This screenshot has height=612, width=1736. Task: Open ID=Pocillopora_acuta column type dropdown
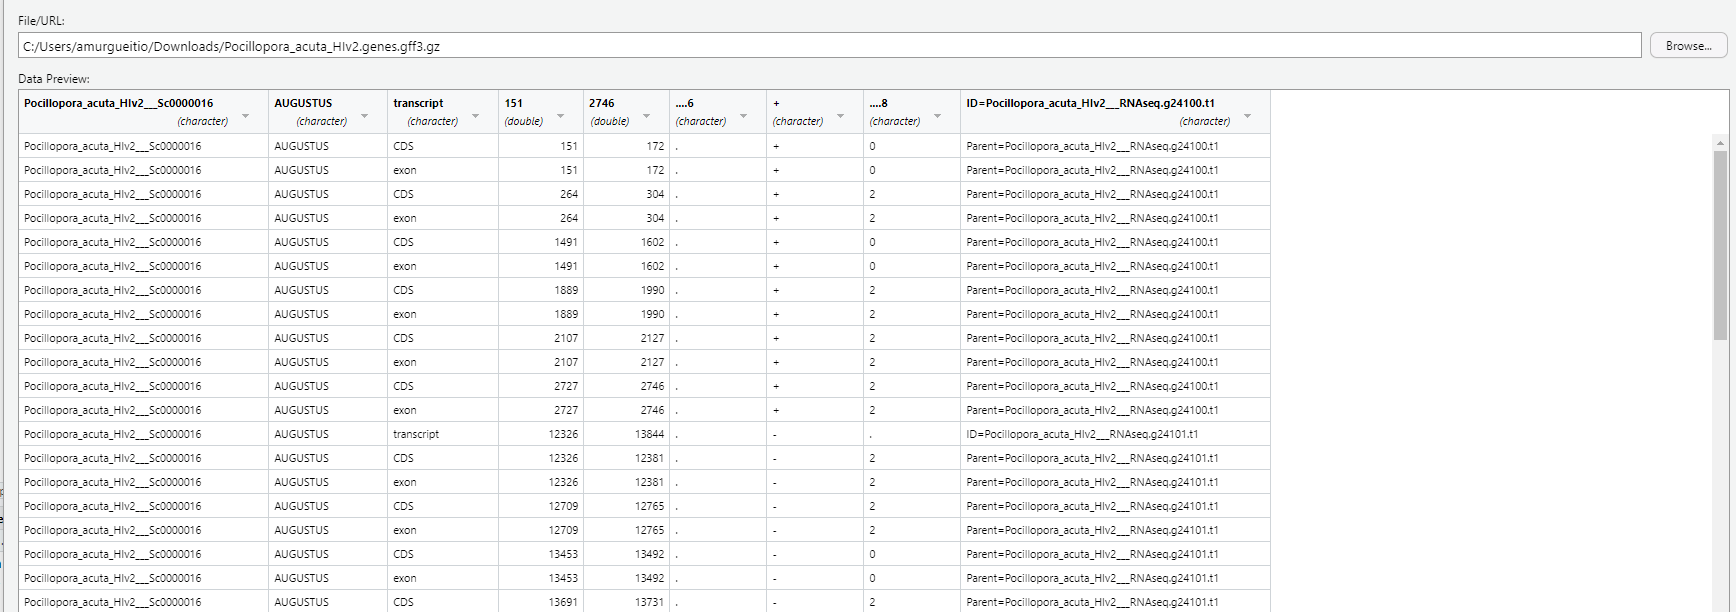[x=1247, y=117]
